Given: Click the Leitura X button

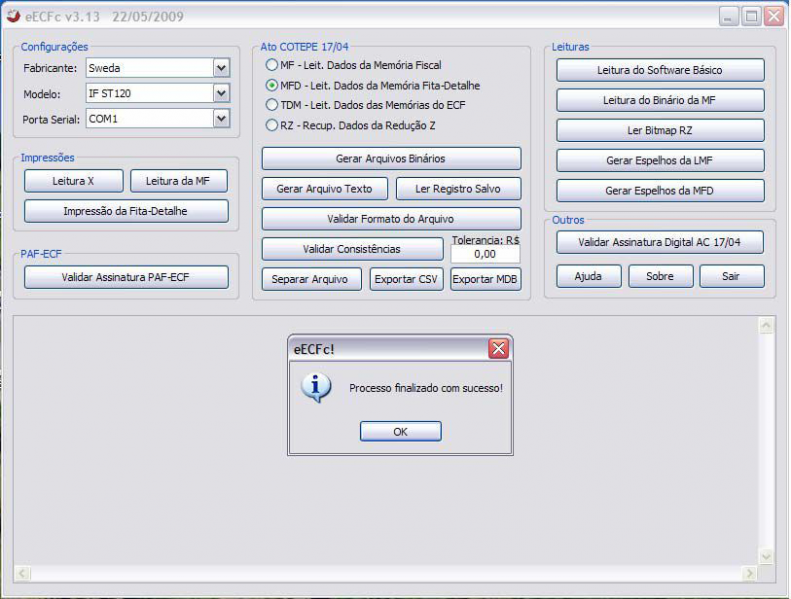Looking at the screenshot, I should 74,181.
